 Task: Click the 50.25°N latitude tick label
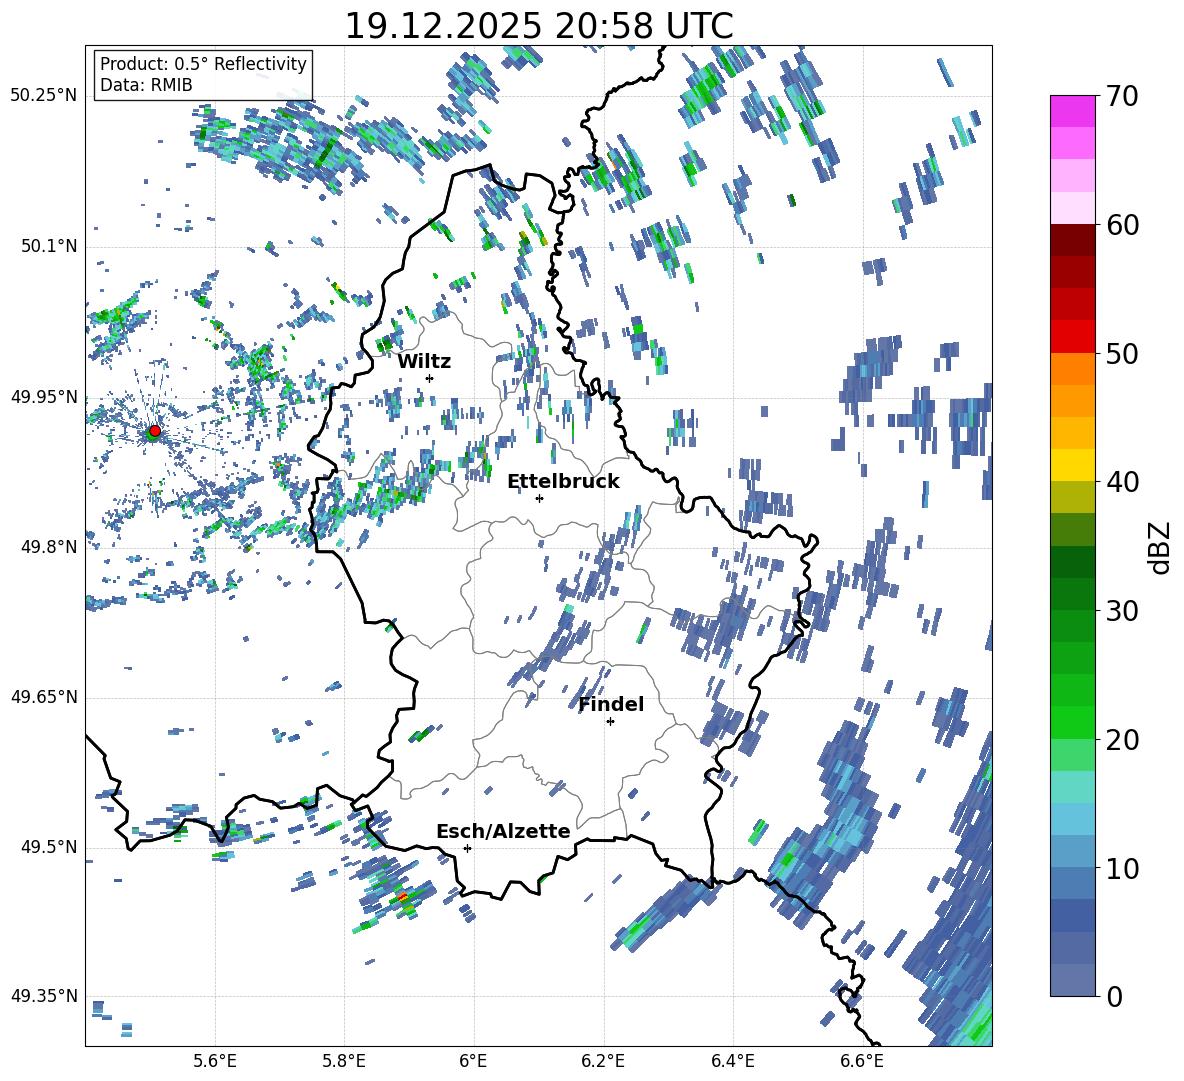tap(43, 96)
